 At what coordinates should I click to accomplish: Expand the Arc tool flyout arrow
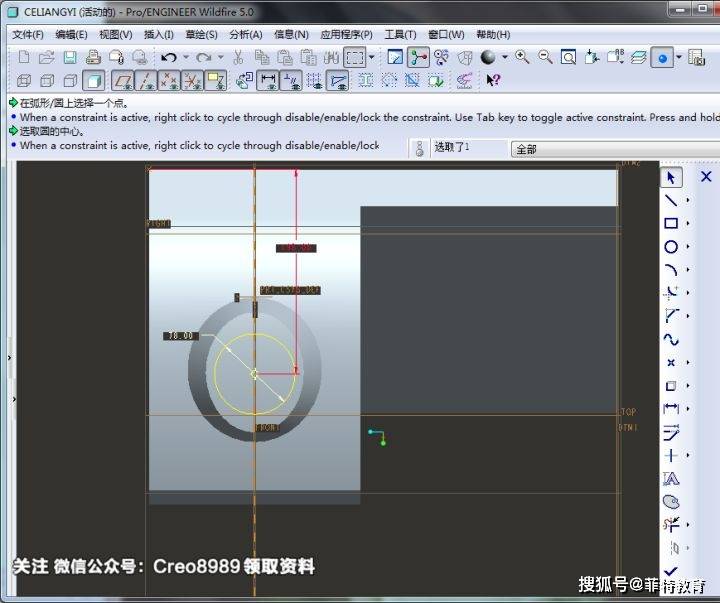[x=688, y=270]
